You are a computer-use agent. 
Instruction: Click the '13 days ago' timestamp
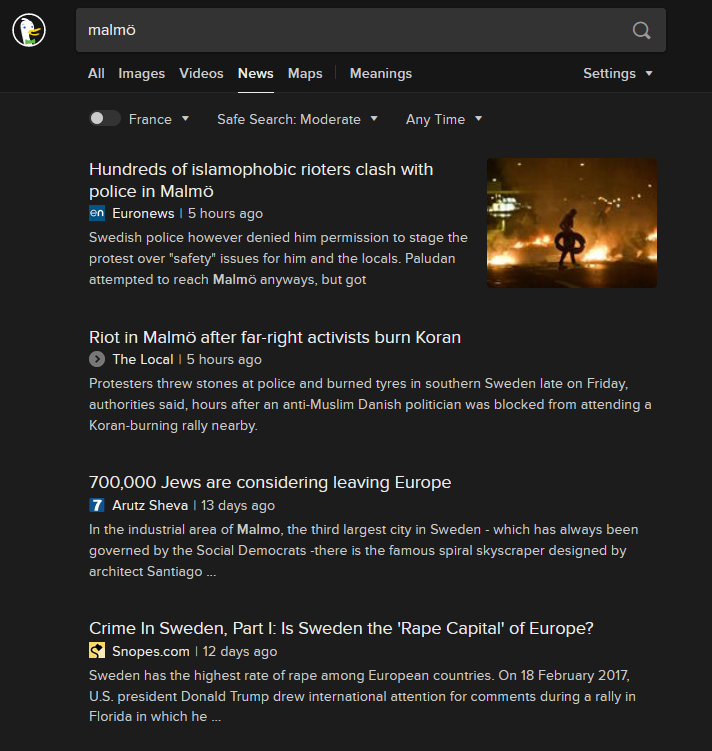tap(238, 506)
